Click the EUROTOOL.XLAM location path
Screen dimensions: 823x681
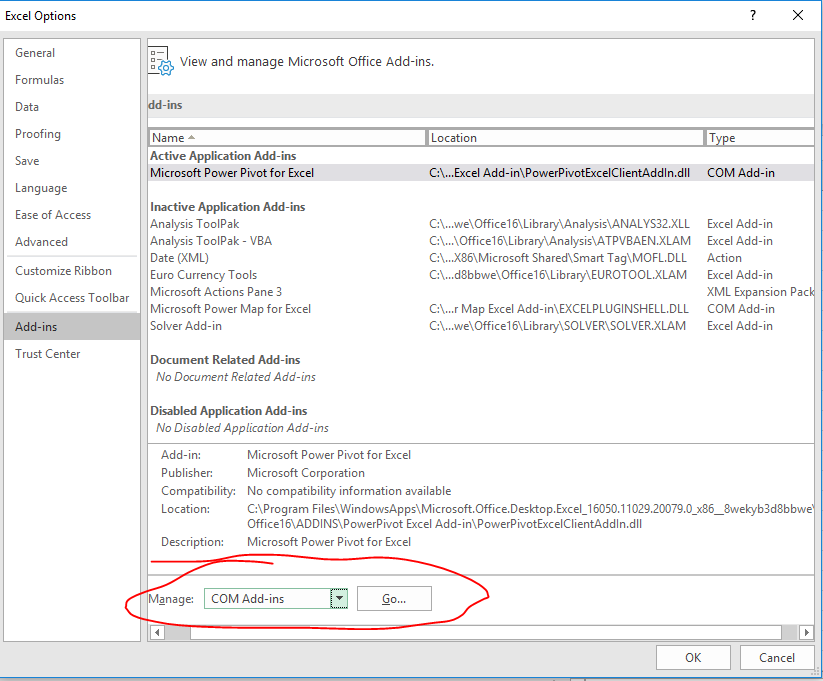(x=558, y=275)
